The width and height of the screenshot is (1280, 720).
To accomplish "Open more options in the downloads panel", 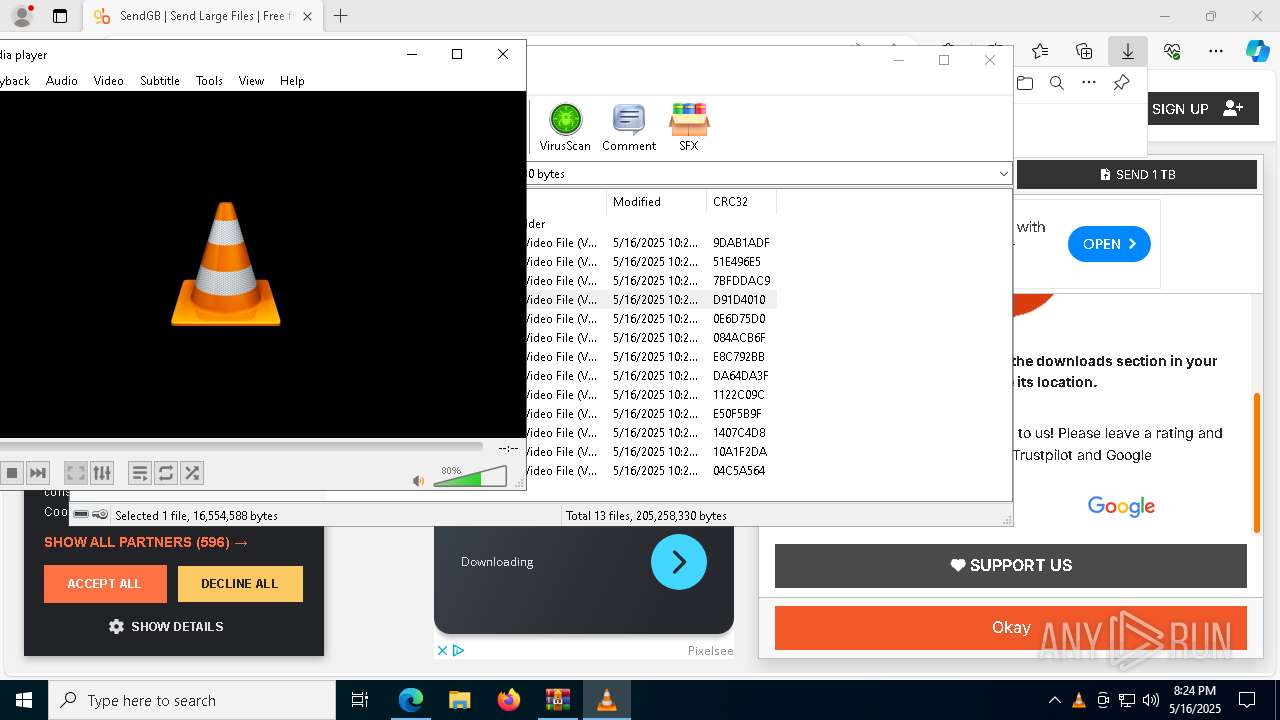I will [1089, 83].
